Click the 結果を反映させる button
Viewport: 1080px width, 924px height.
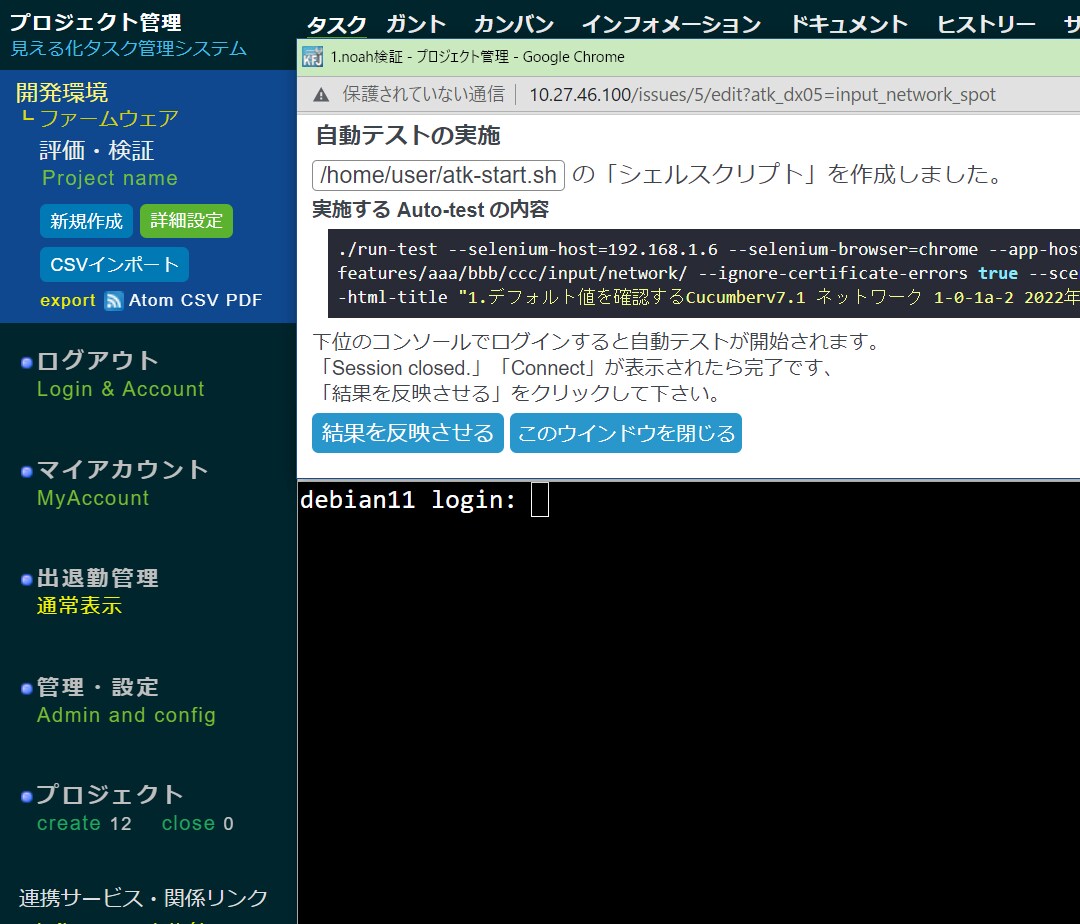pos(408,433)
